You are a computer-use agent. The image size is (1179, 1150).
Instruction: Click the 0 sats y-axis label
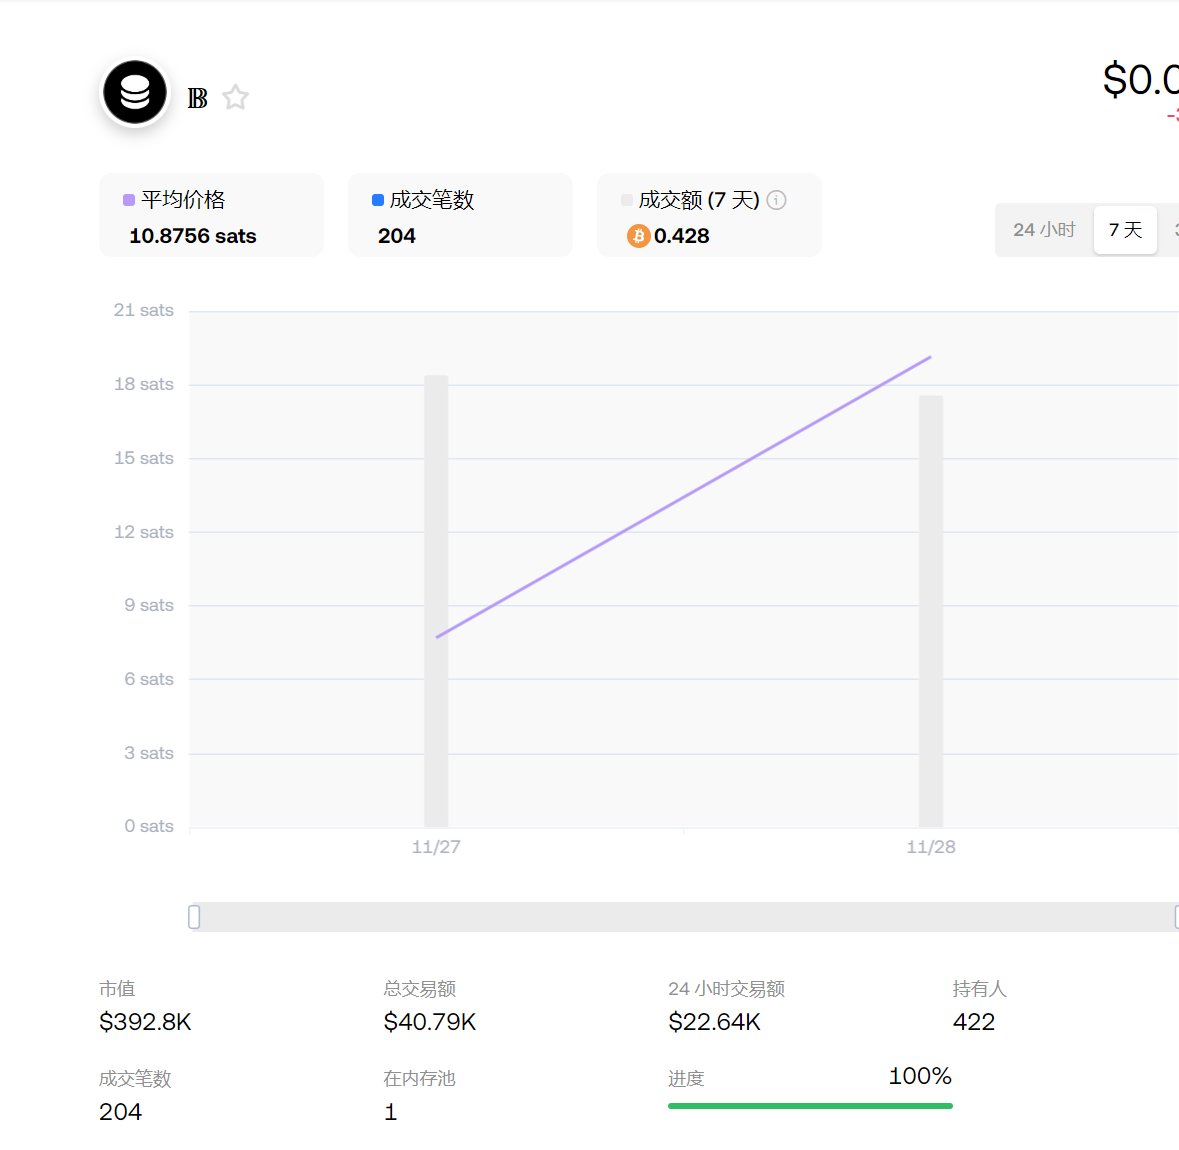click(149, 826)
